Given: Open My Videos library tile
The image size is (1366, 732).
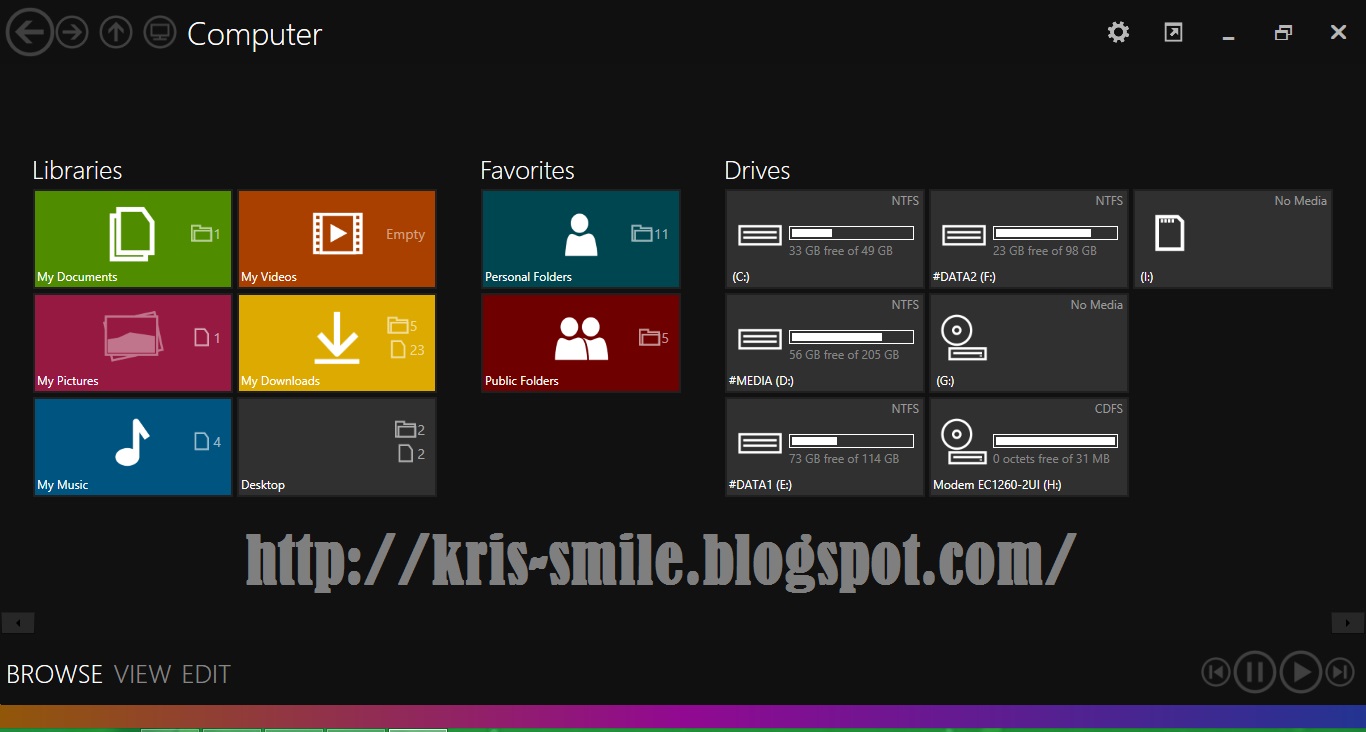Looking at the screenshot, I should [x=337, y=239].
